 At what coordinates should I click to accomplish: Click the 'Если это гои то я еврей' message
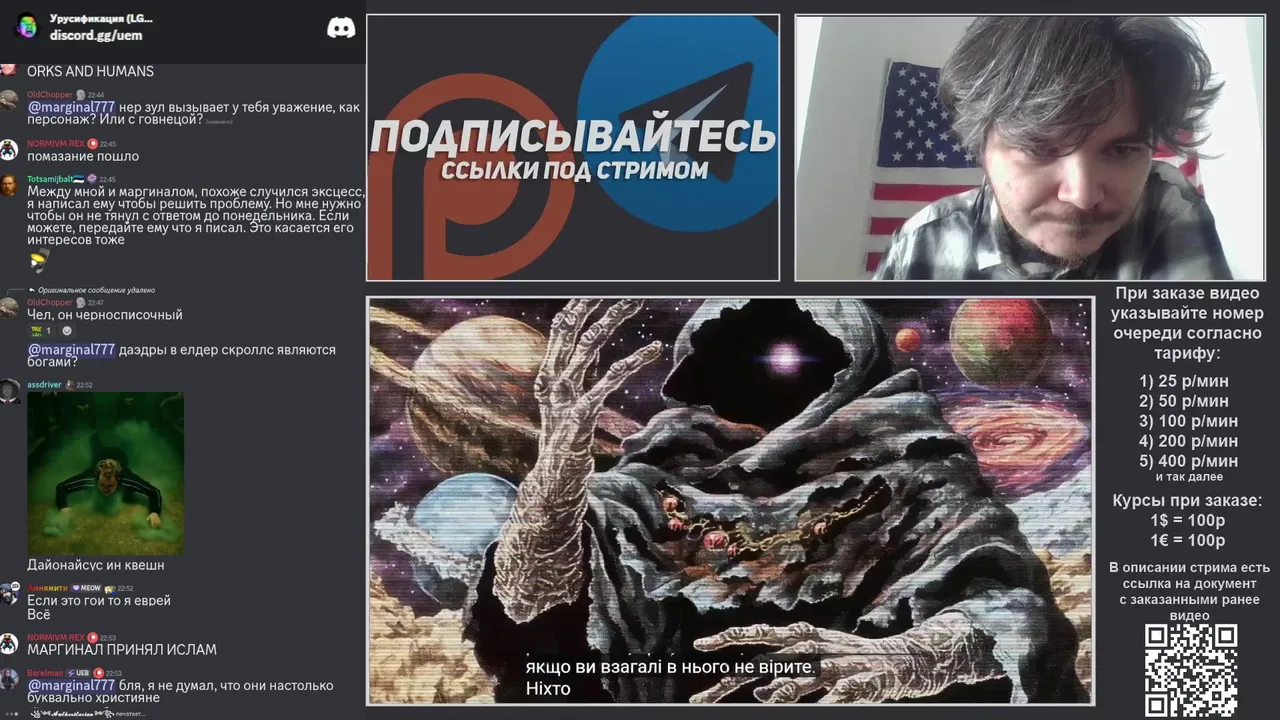pyautogui.click(x=99, y=601)
